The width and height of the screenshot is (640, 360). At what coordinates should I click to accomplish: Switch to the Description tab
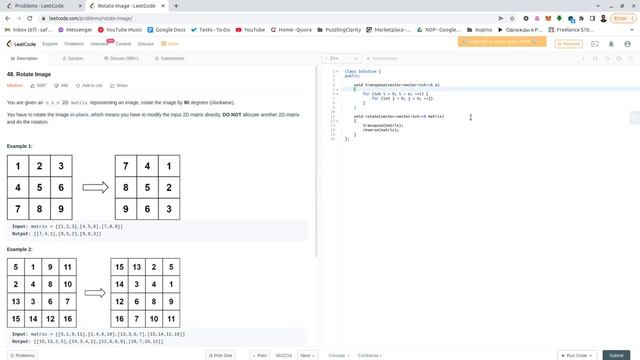coord(24,58)
